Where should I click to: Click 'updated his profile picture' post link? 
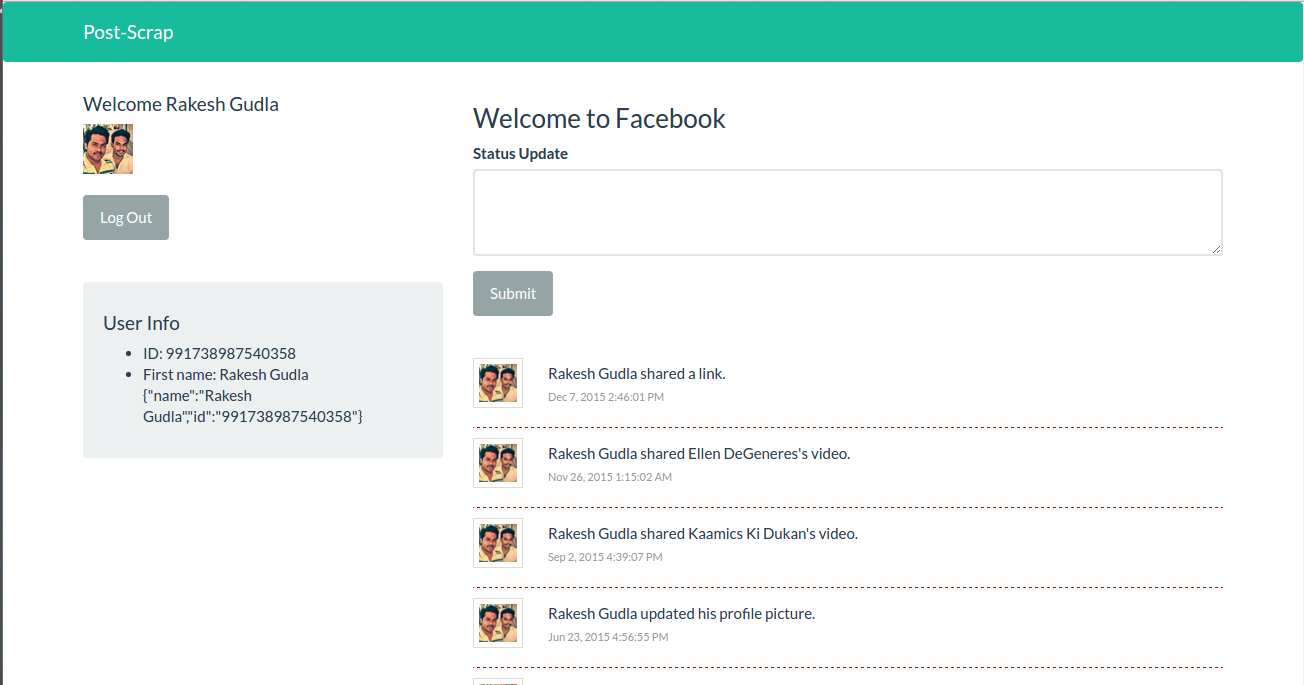[727, 613]
